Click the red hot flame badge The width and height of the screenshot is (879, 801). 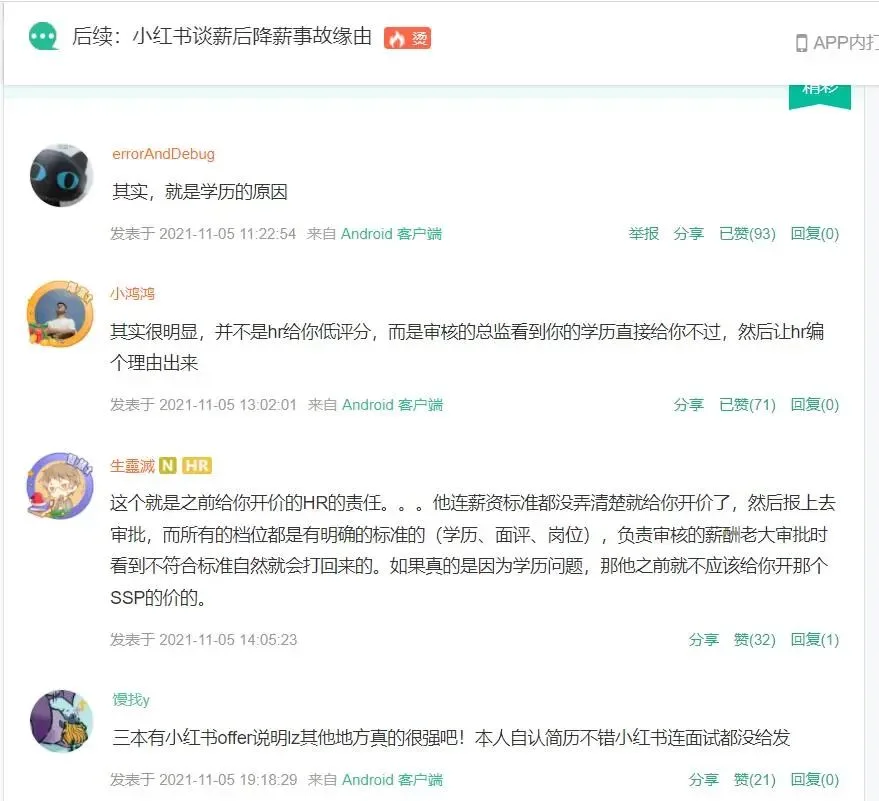pos(408,38)
